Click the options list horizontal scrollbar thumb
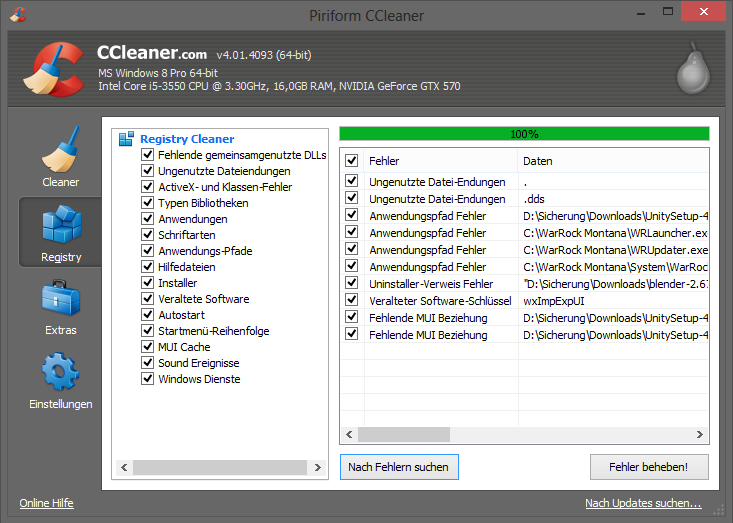Image resolution: width=733 pixels, height=523 pixels. coord(220,467)
